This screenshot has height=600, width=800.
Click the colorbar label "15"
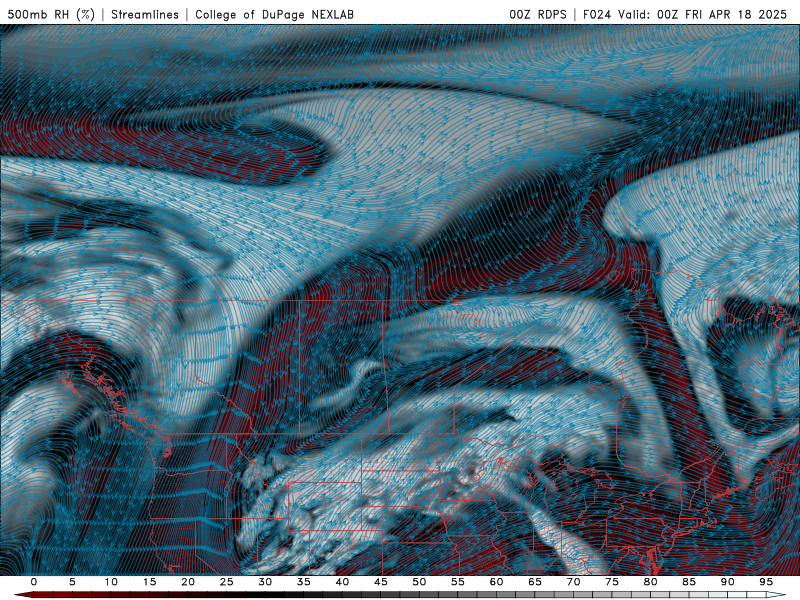coord(149,582)
